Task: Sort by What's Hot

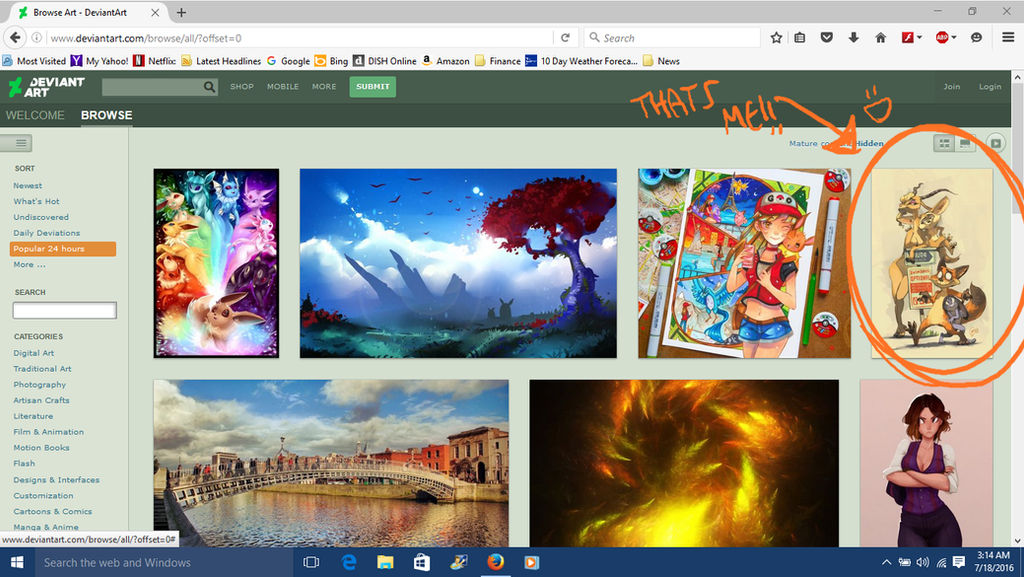Action: pos(37,201)
